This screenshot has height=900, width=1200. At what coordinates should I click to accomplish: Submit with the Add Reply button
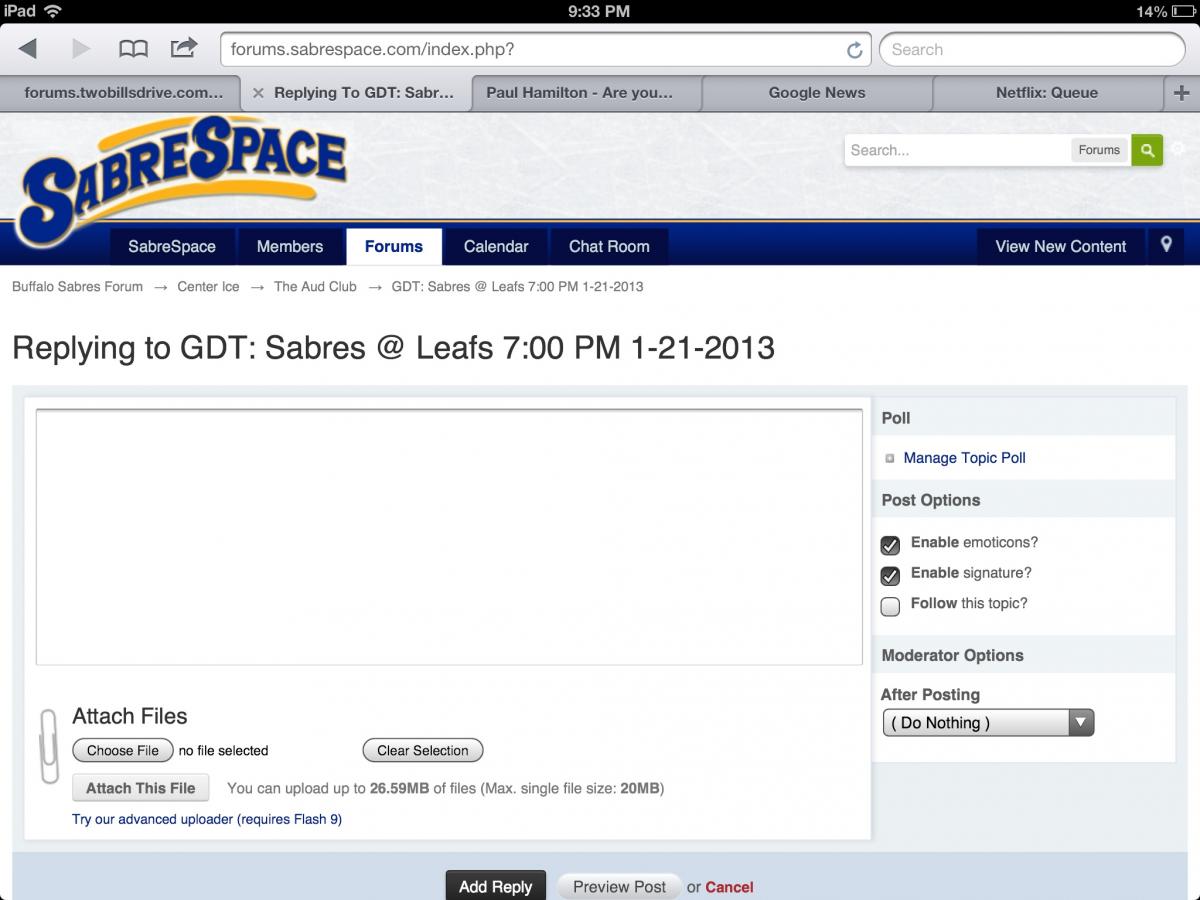pos(496,886)
